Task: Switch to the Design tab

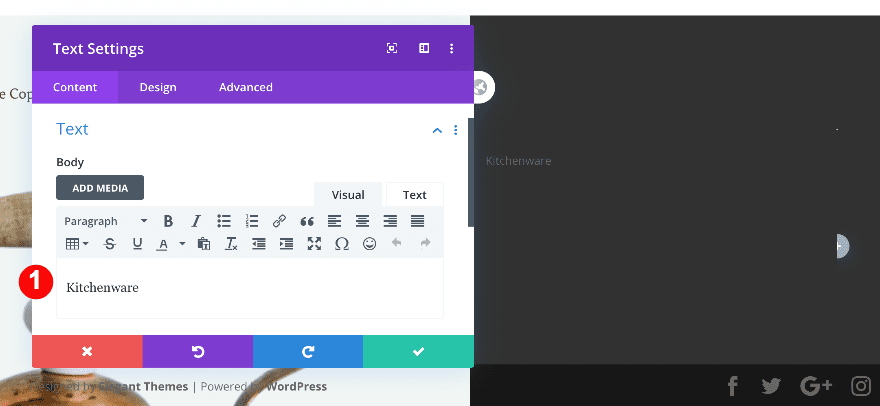Action: 157,87
